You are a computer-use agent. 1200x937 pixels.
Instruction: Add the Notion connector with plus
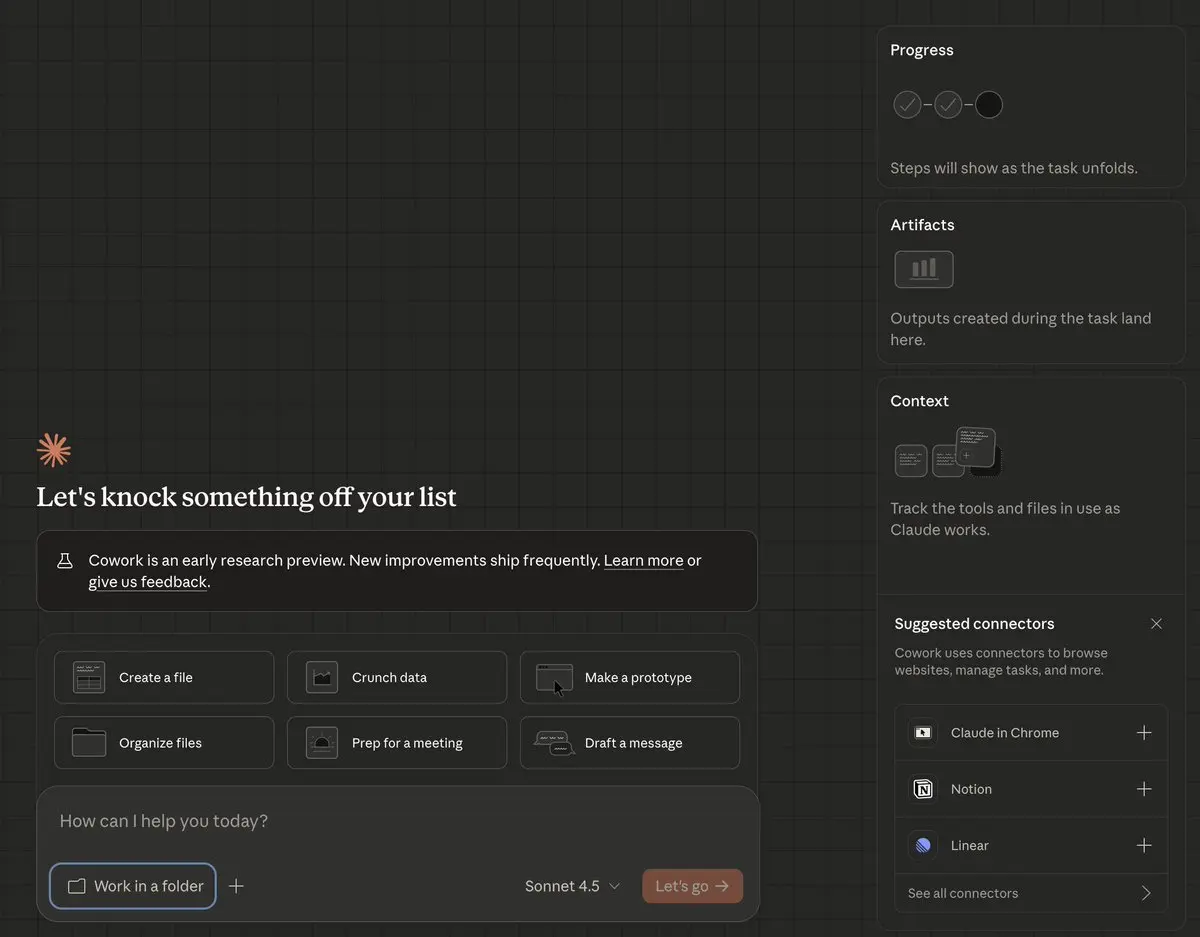pyautogui.click(x=1144, y=789)
